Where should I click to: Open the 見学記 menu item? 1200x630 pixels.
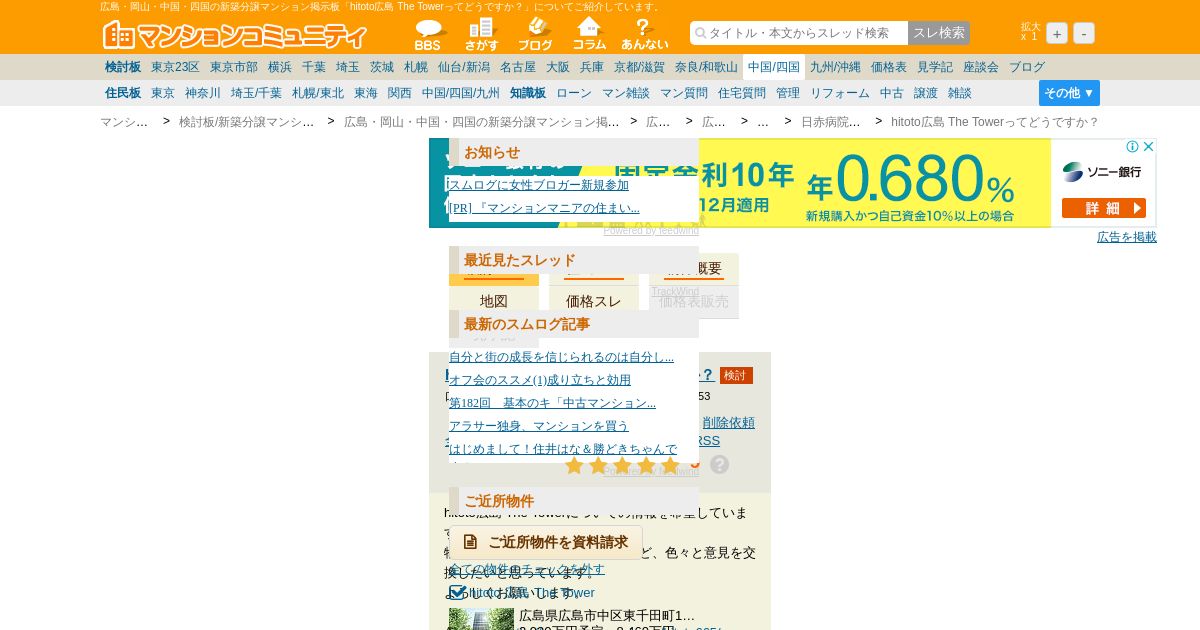pyautogui.click(x=935, y=67)
